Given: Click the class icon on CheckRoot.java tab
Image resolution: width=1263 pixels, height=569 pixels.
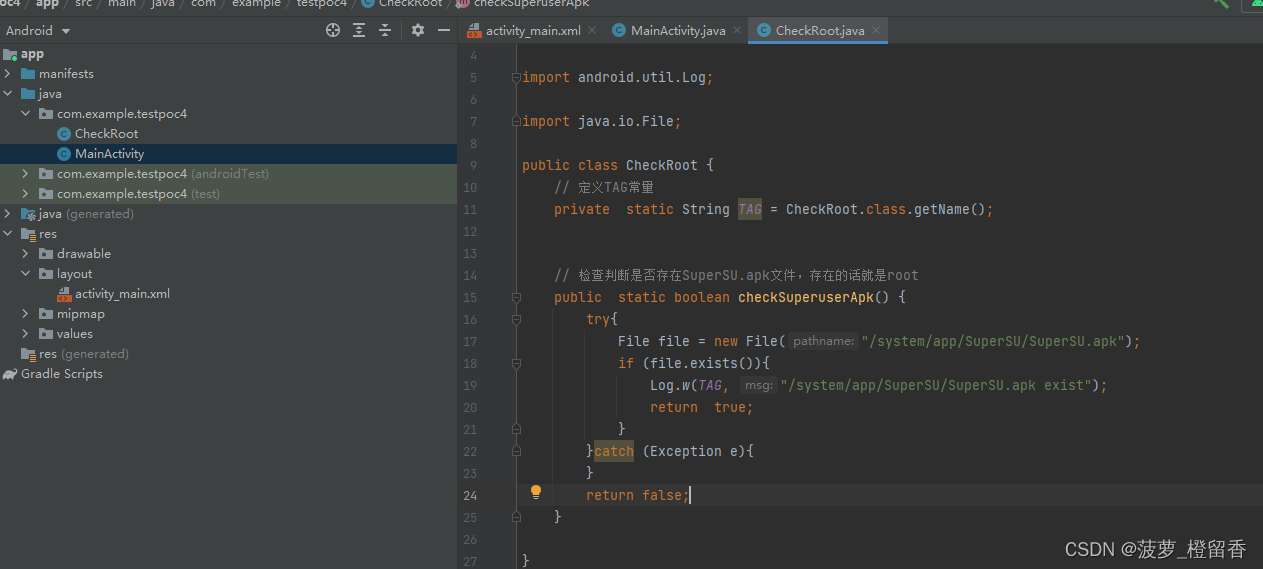Looking at the screenshot, I should click(x=764, y=31).
